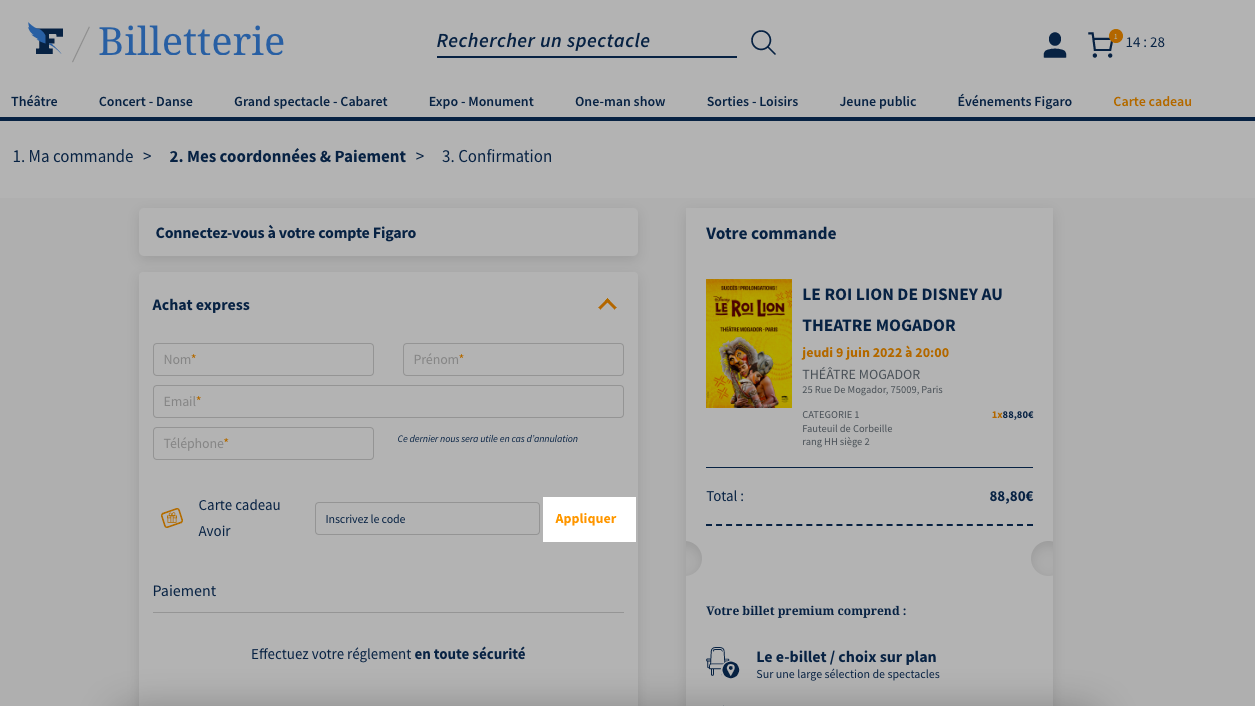1255x706 pixels.
Task: Return to step 1. Ma commande
Action: pos(72,156)
